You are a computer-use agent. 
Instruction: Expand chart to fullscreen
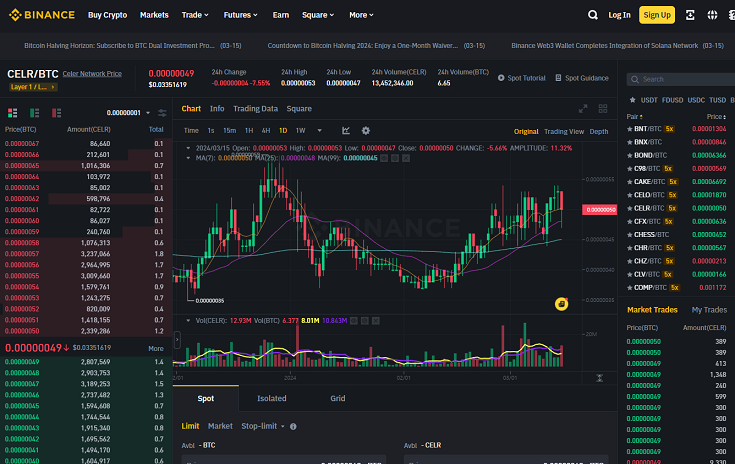[x=583, y=109]
